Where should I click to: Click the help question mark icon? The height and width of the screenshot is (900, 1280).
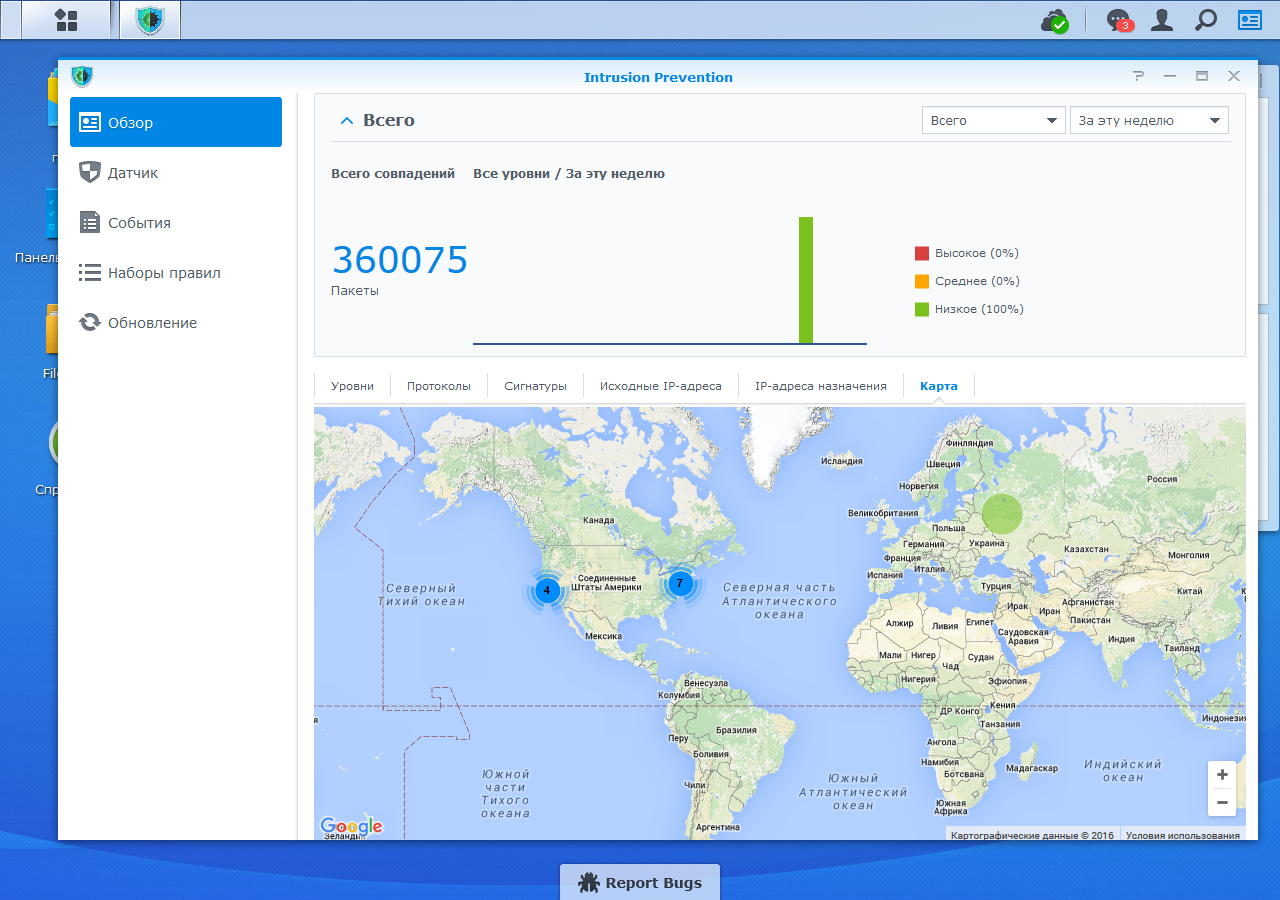[1138, 76]
